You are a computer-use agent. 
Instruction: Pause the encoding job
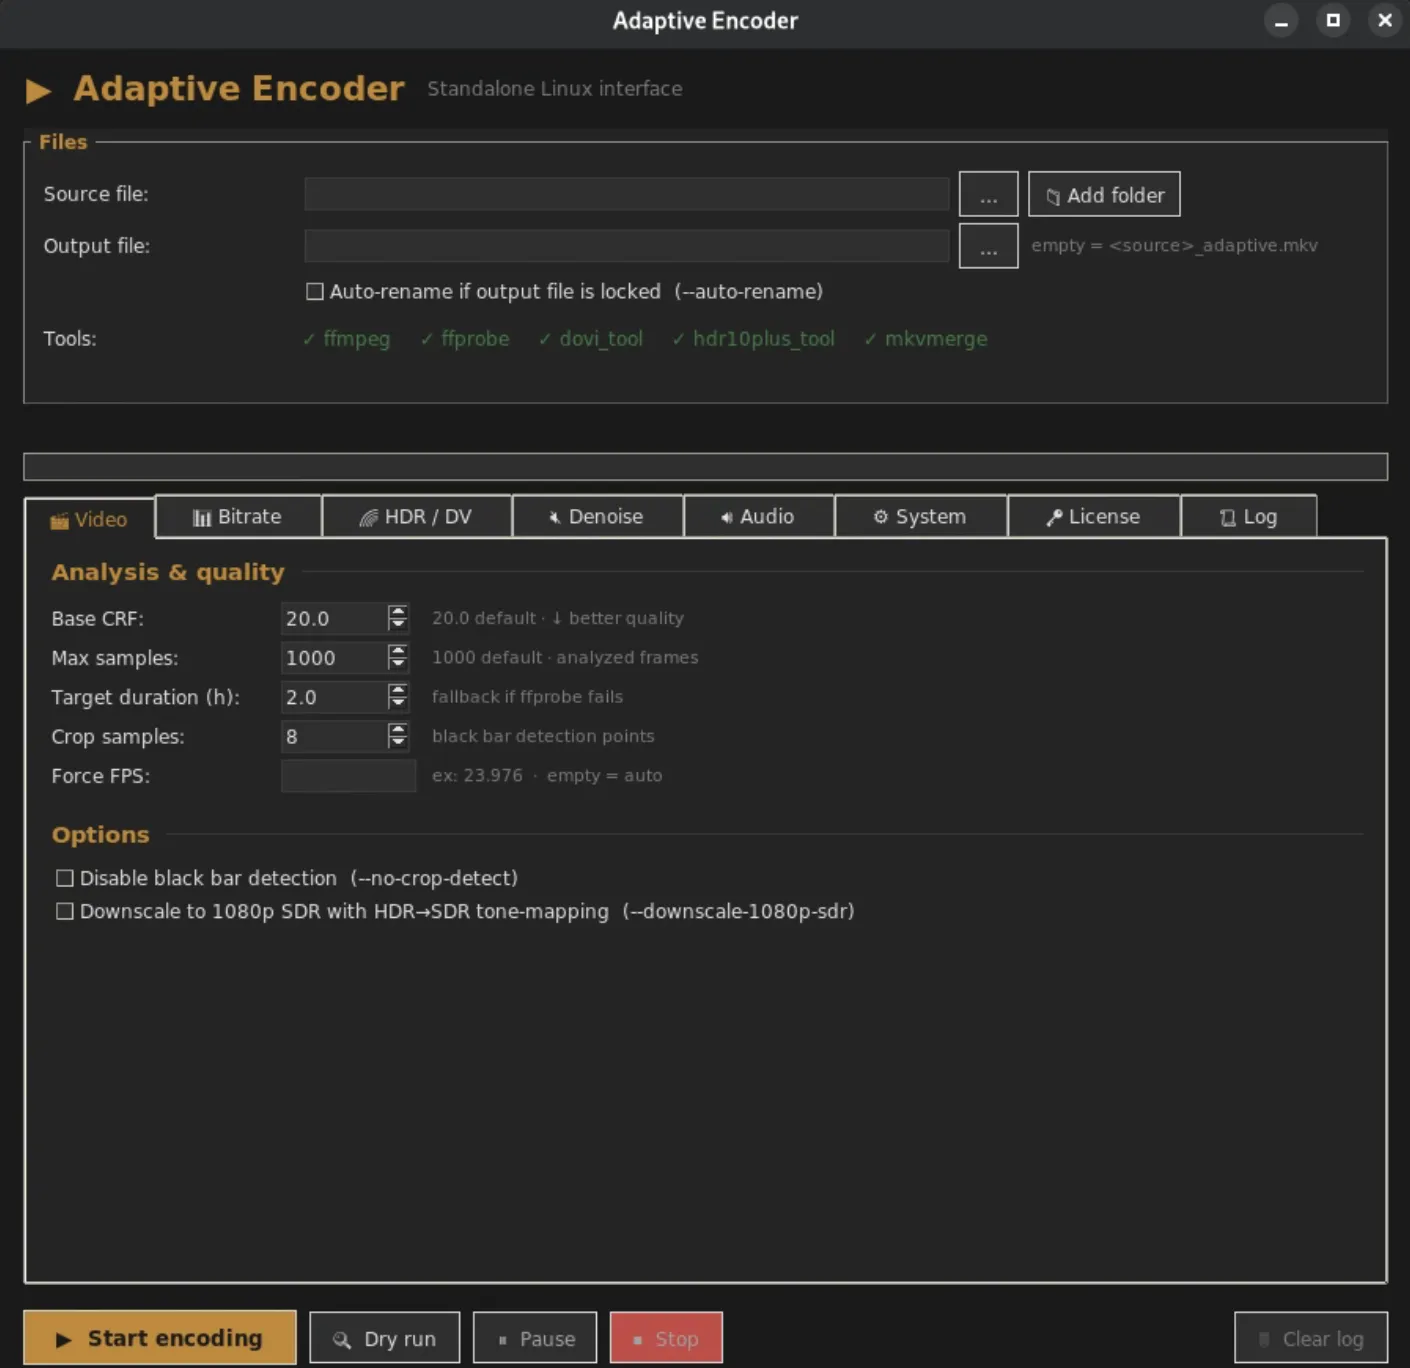click(x=535, y=1338)
